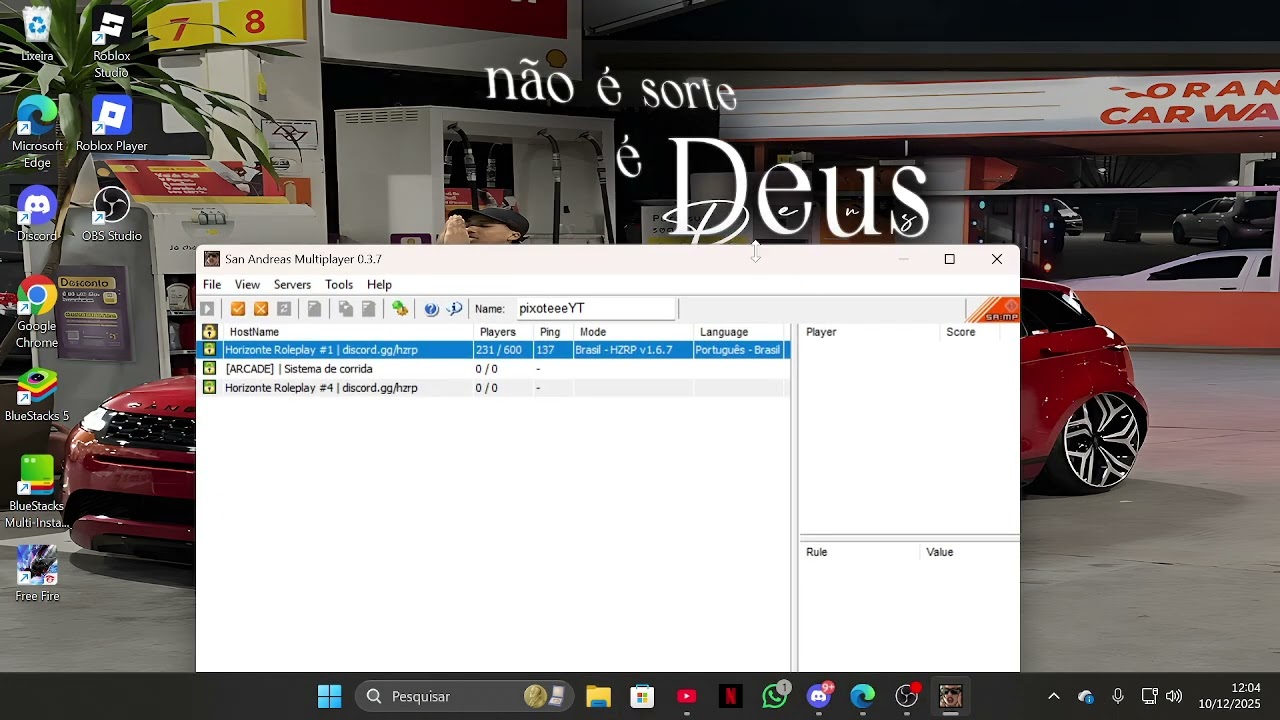Image resolution: width=1280 pixels, height=720 pixels.
Task: Open the View menu
Action: (x=247, y=285)
